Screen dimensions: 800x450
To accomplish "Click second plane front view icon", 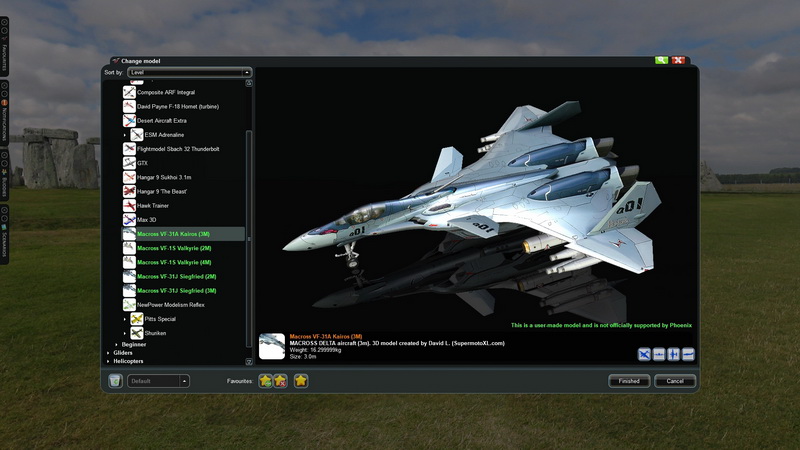I will point(659,354).
